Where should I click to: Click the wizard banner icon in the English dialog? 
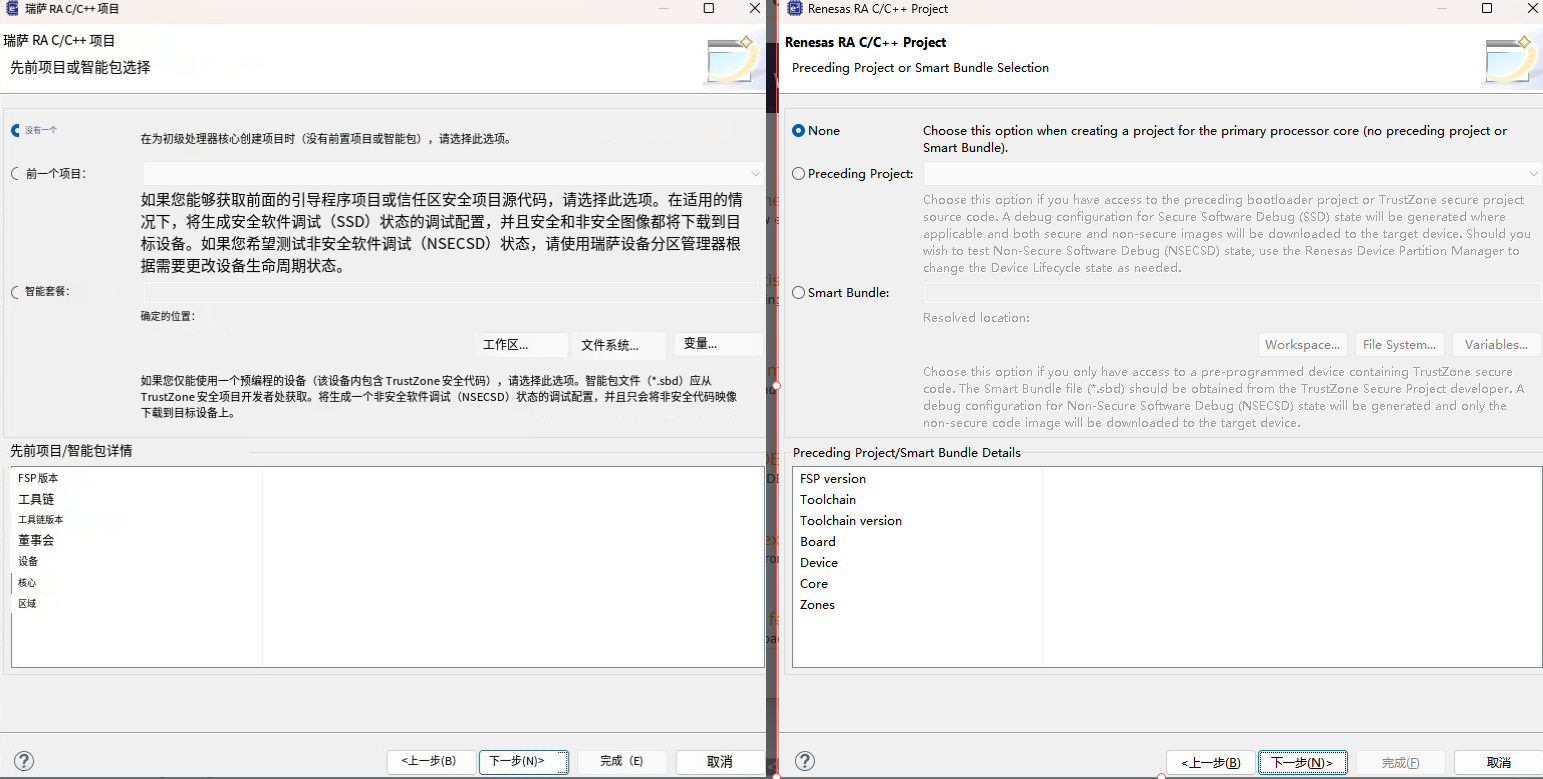1512,60
